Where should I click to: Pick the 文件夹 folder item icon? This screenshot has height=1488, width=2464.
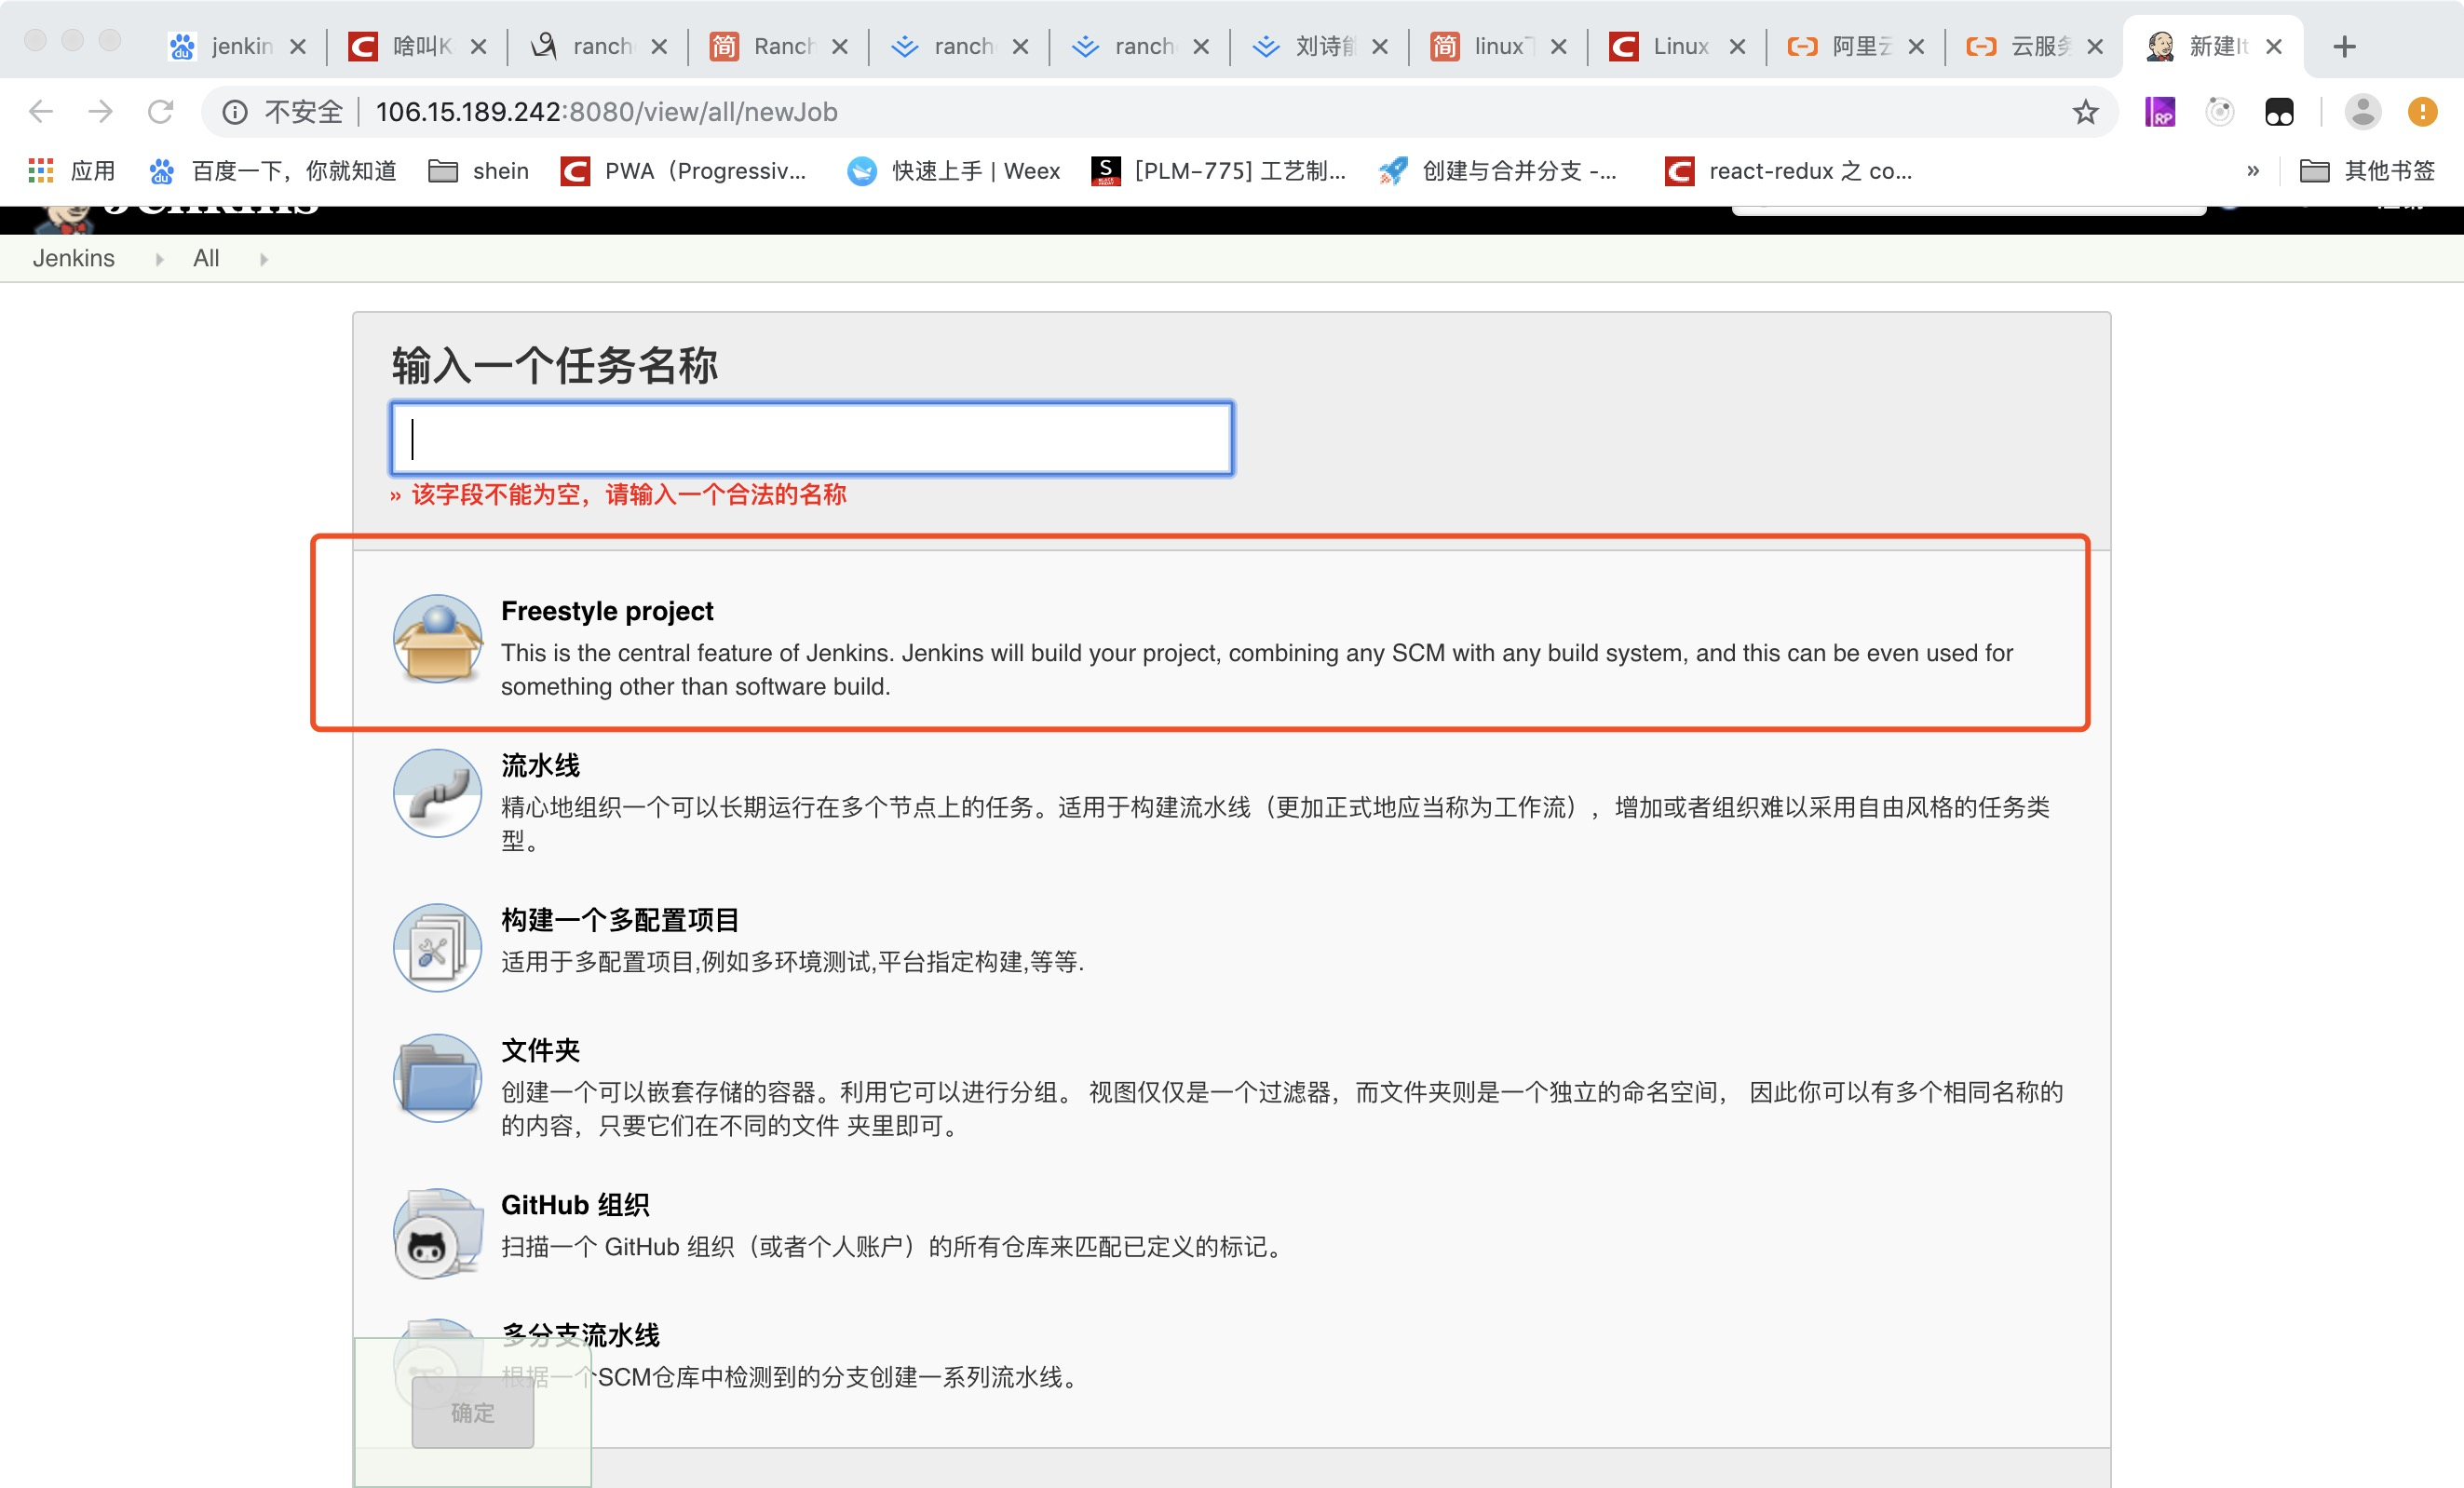(437, 1078)
